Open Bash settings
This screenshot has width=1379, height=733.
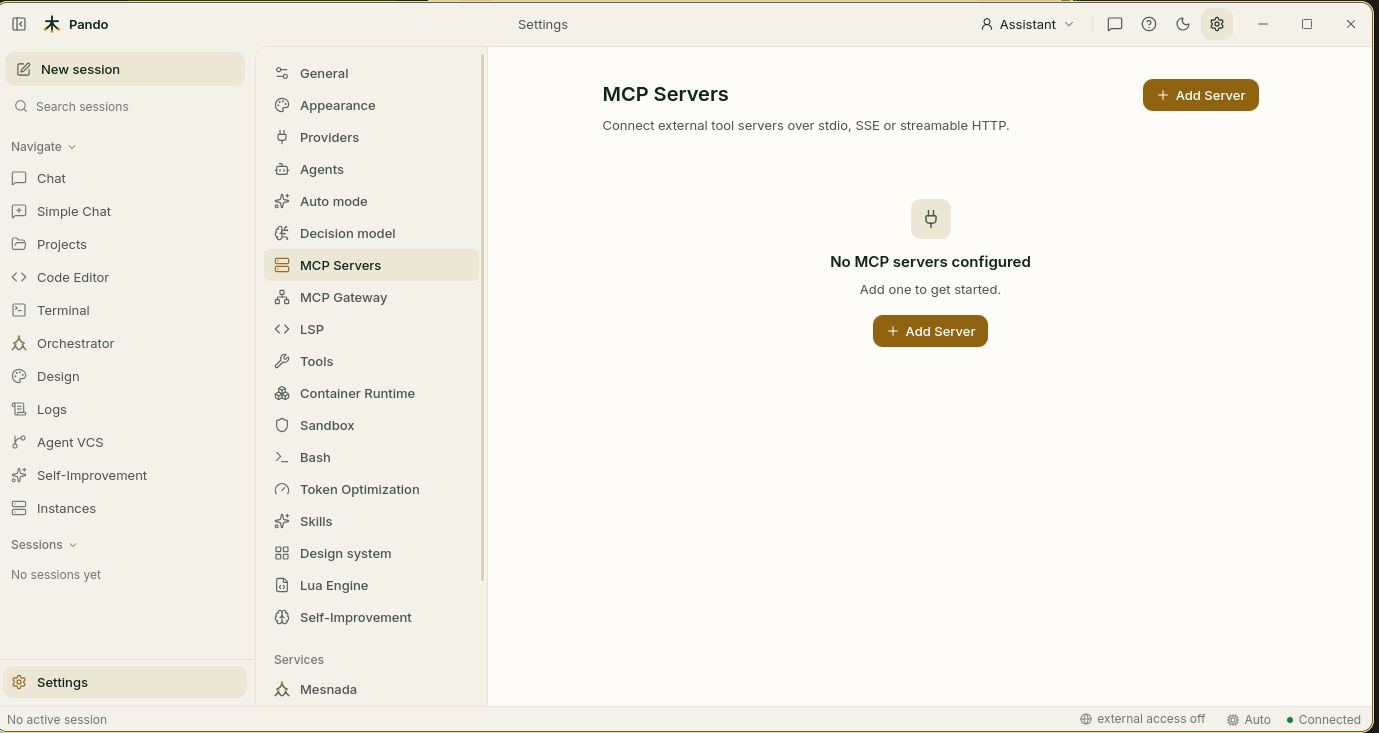click(371, 457)
